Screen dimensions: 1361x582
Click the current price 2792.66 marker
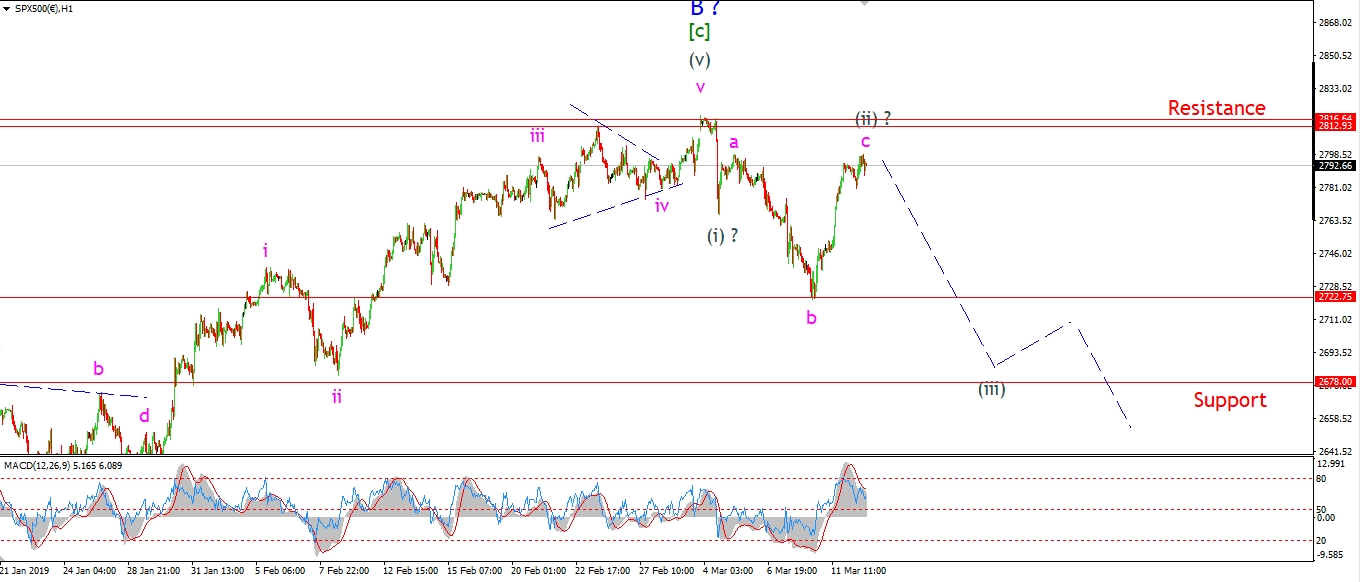coord(1335,165)
